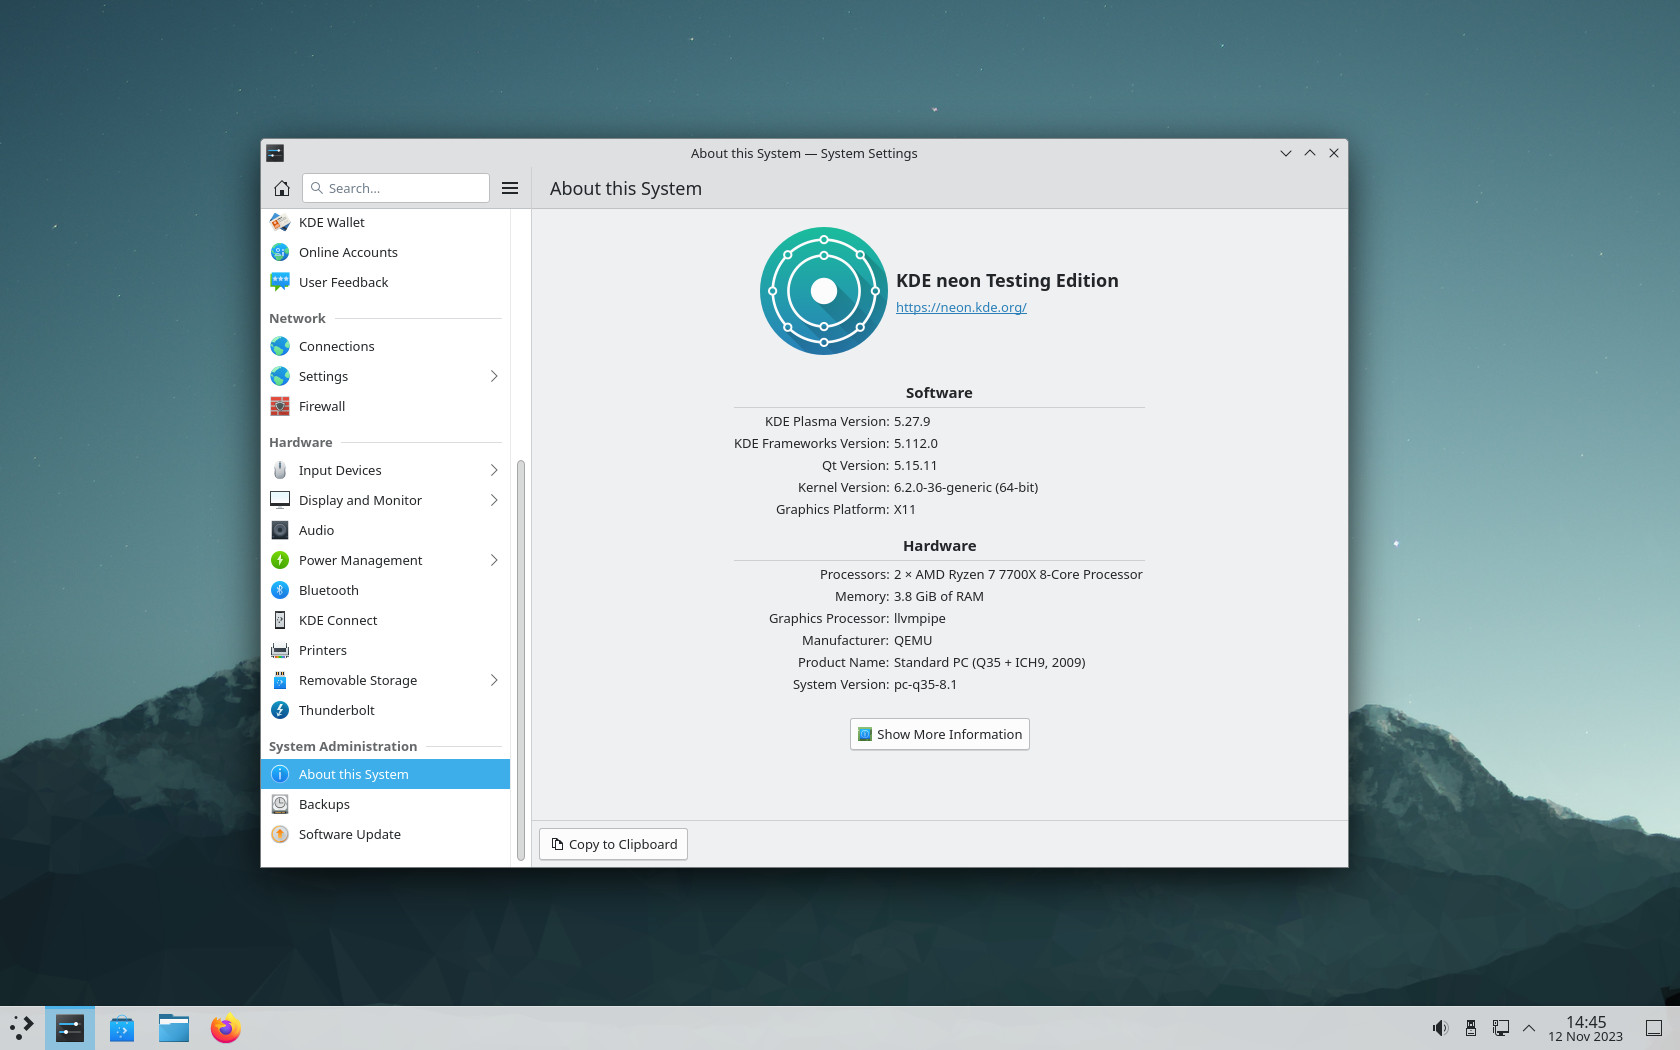The height and width of the screenshot is (1050, 1680).
Task: Select the Bluetooth label
Action: click(x=329, y=590)
